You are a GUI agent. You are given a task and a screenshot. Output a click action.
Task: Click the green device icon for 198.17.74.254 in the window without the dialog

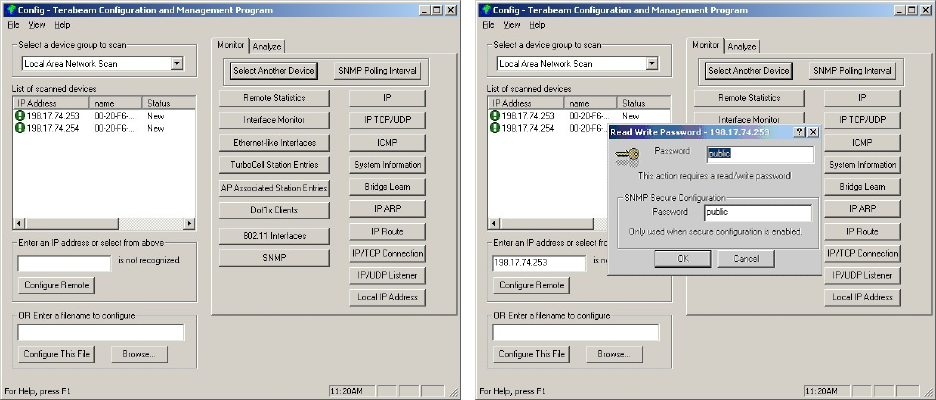pyautogui.click(x=20, y=128)
